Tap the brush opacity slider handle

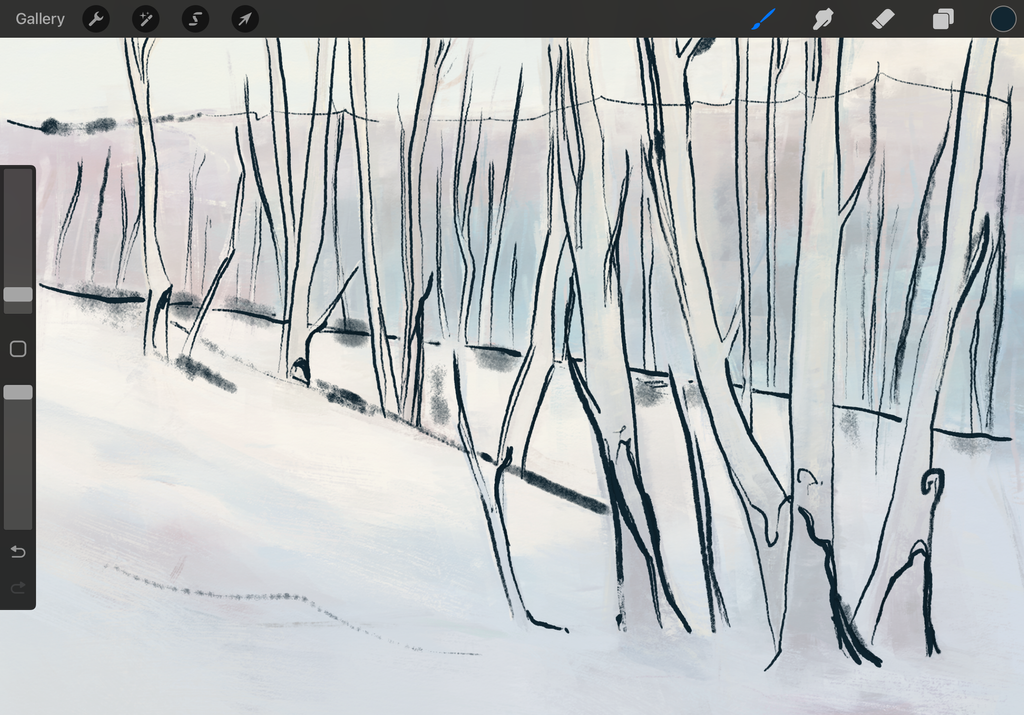click(x=17, y=391)
